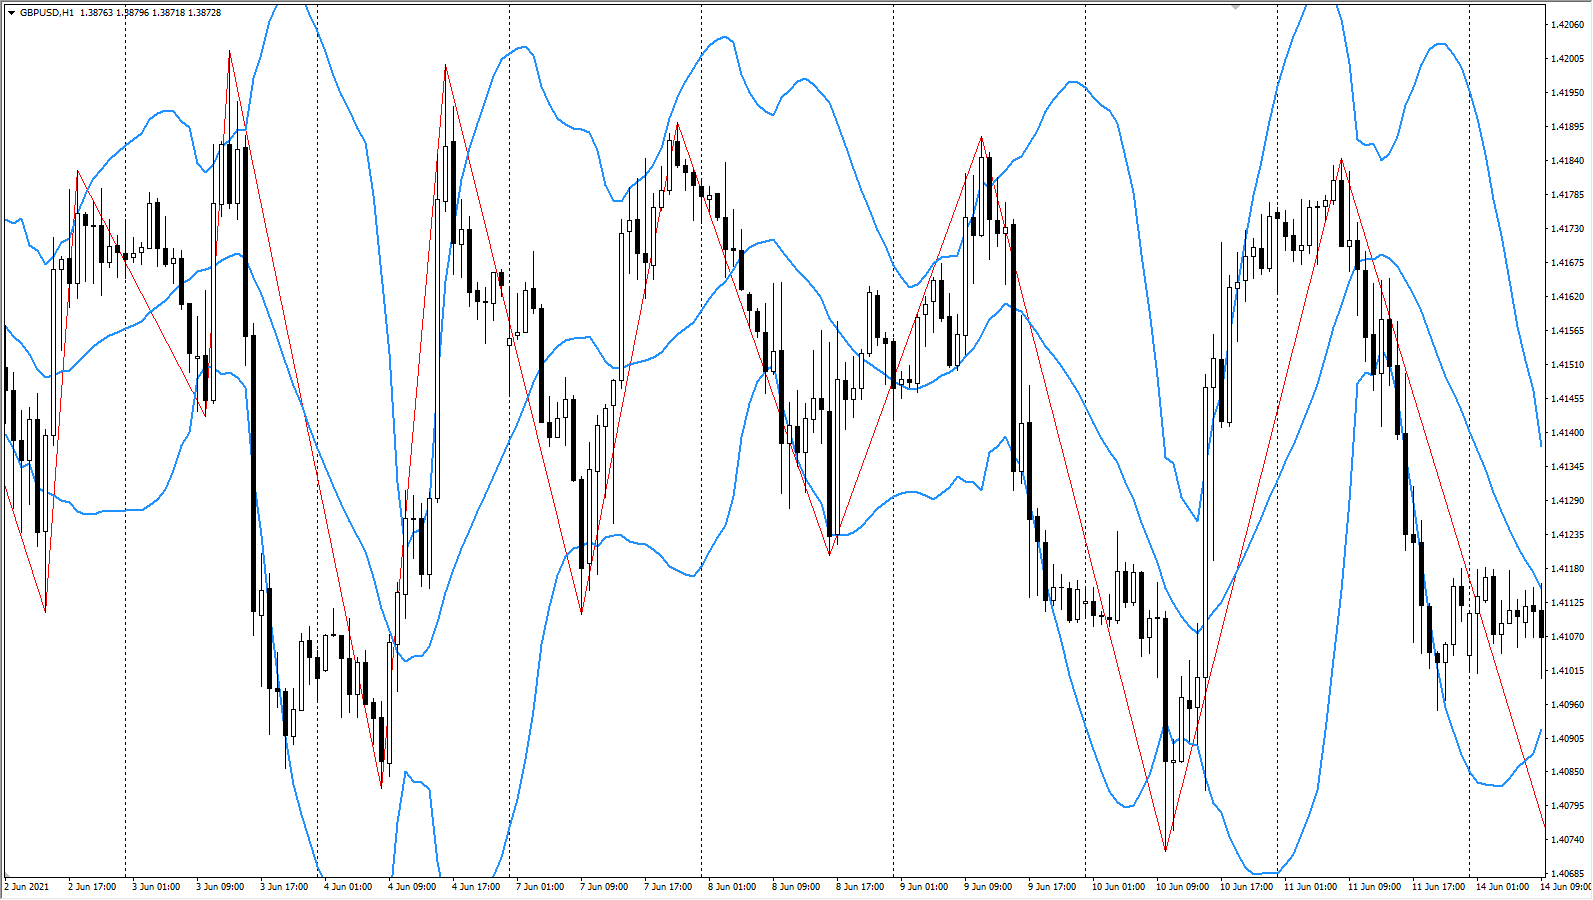
Task: Click the gray chart shift triangle marker
Action: pyautogui.click(x=1236, y=7)
